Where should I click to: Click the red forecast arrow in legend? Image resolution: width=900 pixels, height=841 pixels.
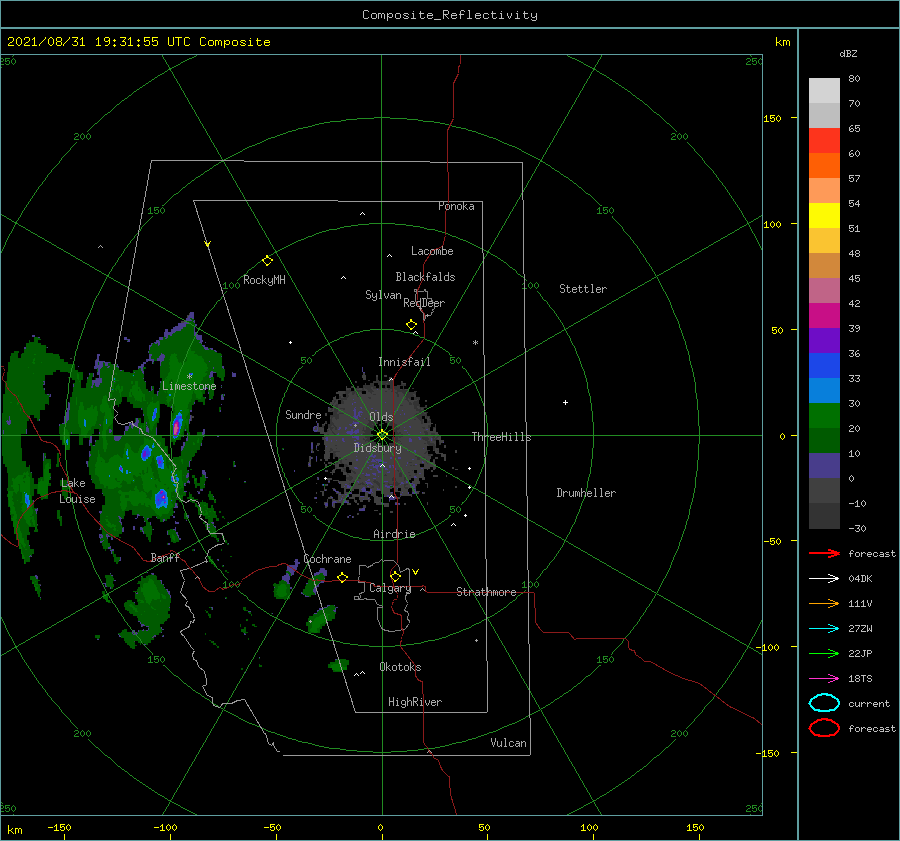pos(824,553)
